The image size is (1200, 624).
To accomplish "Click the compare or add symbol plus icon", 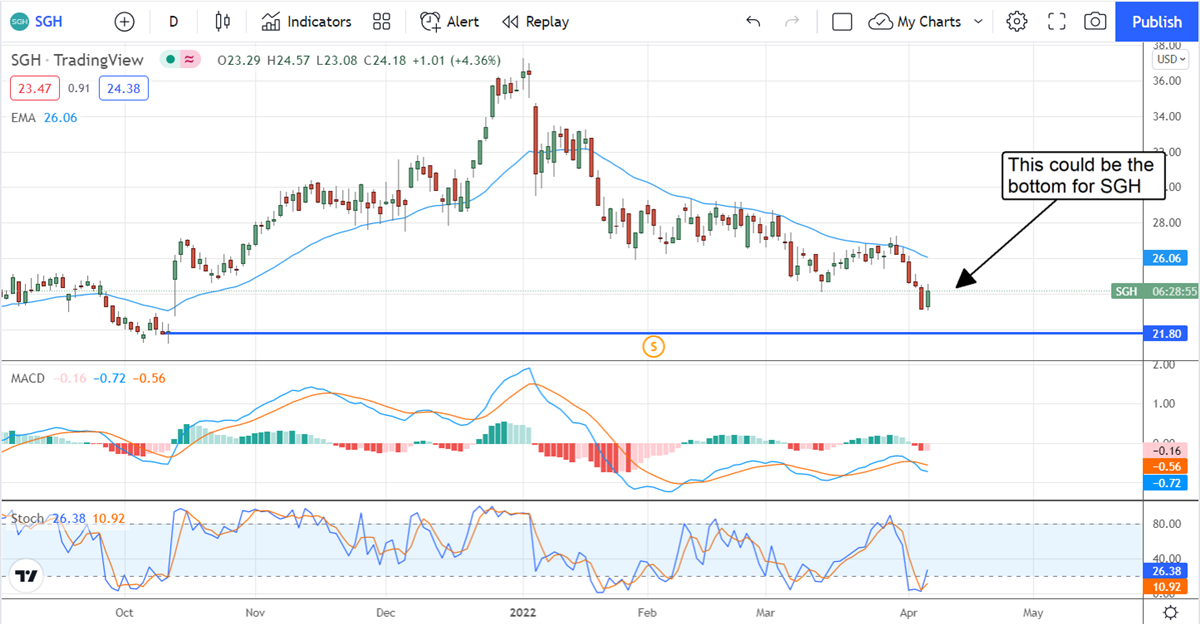I will pos(124,21).
